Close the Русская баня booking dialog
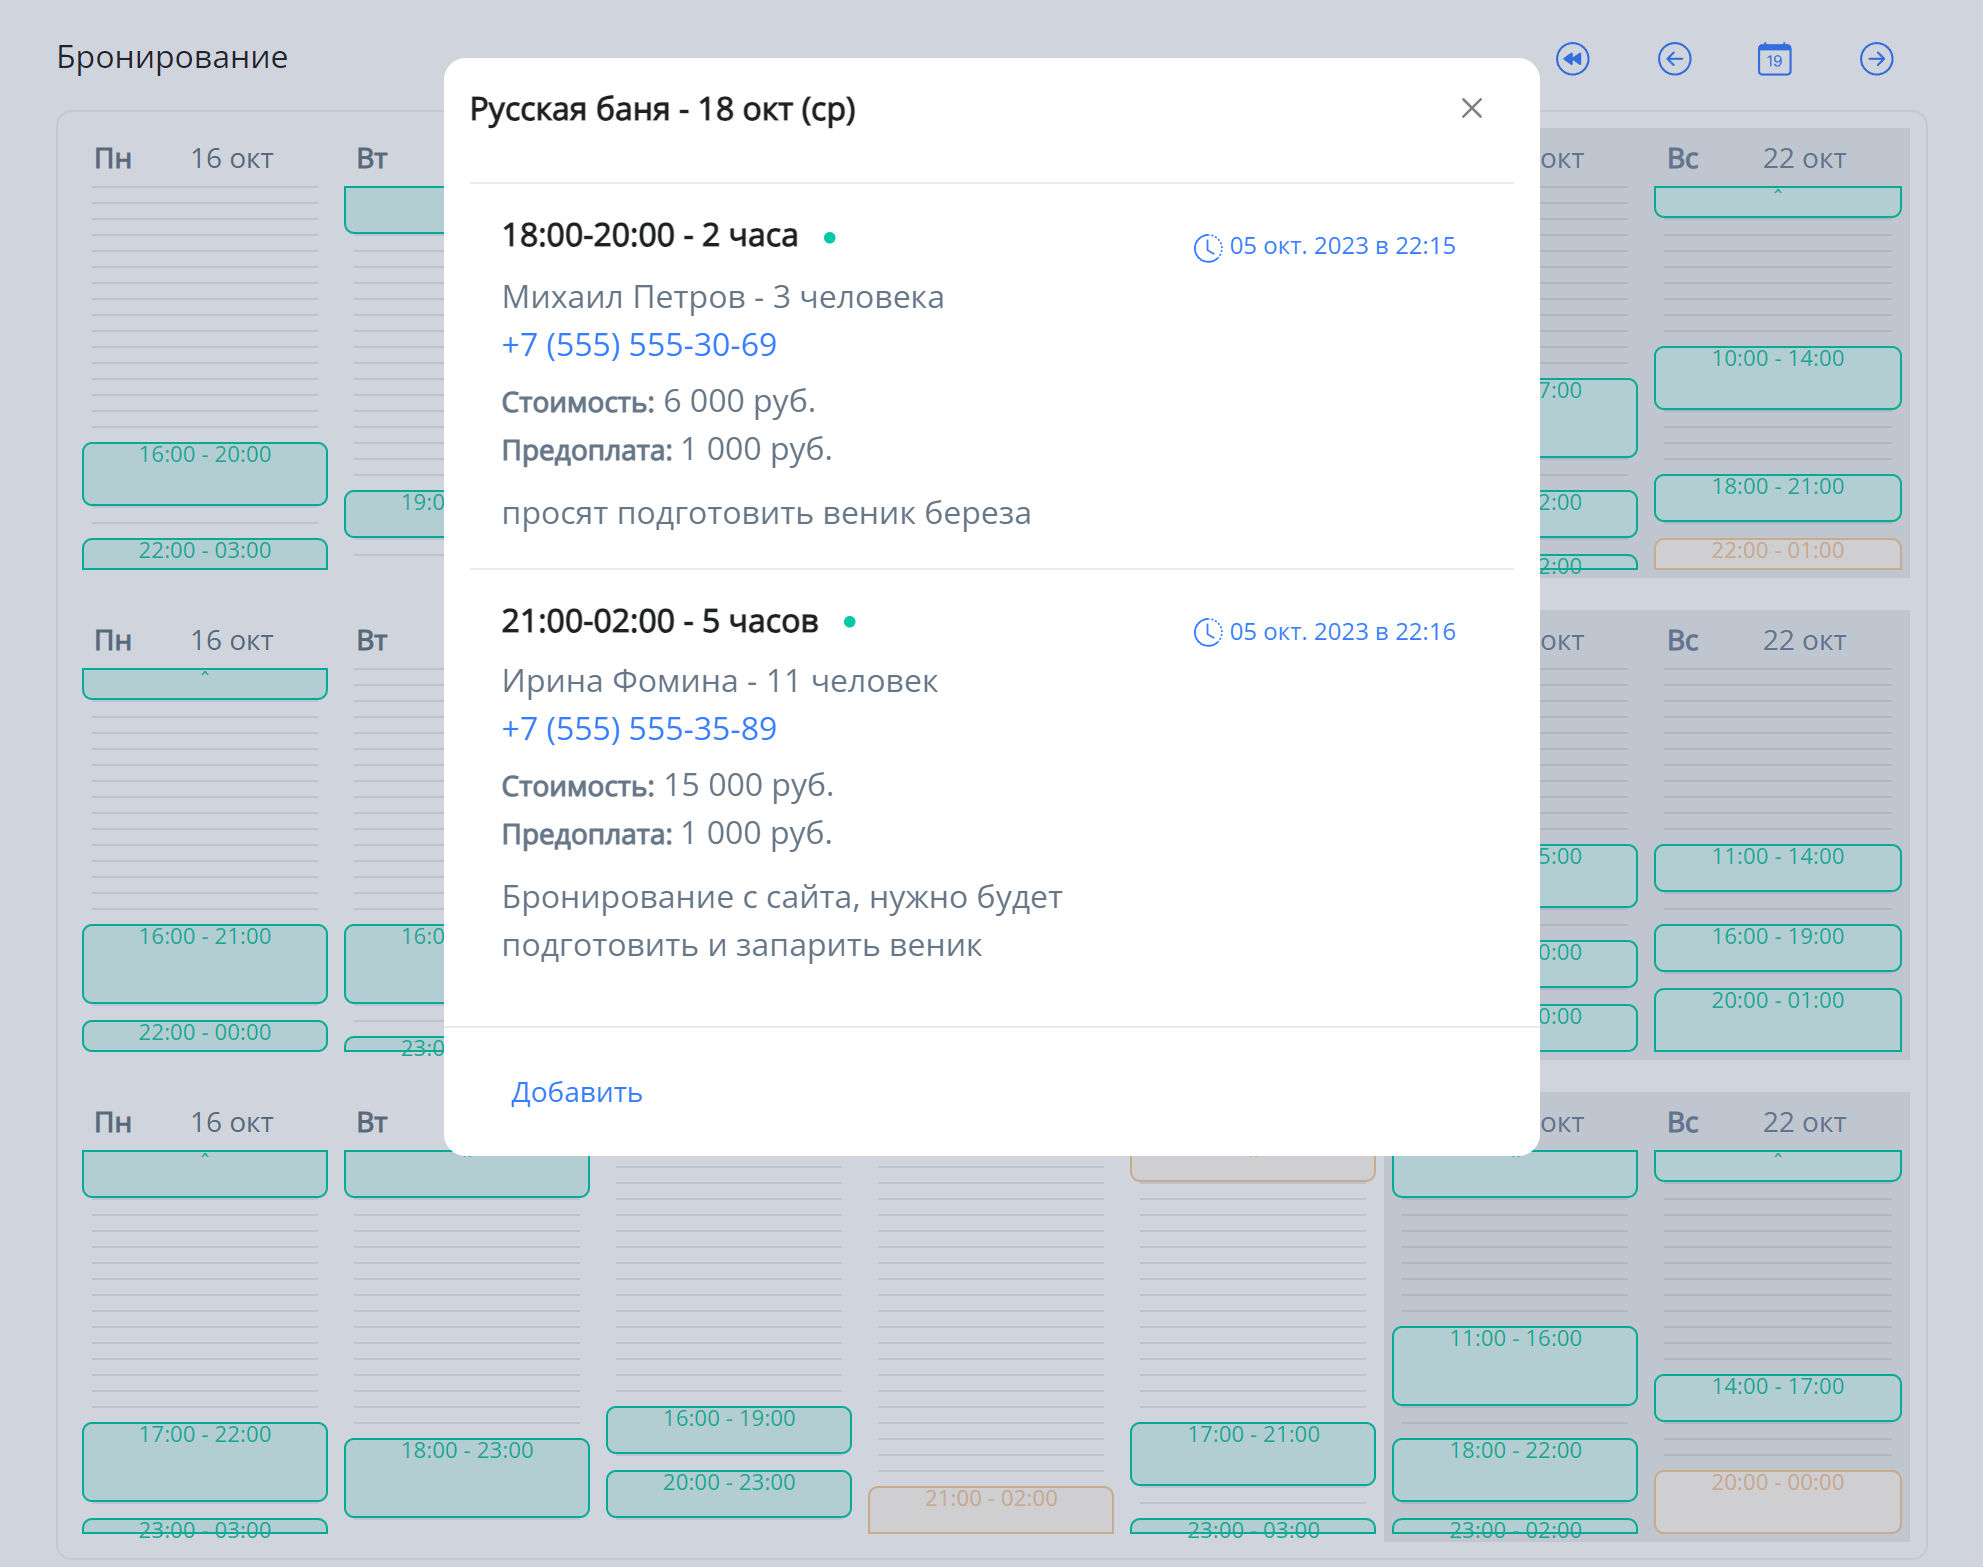 (x=1471, y=108)
